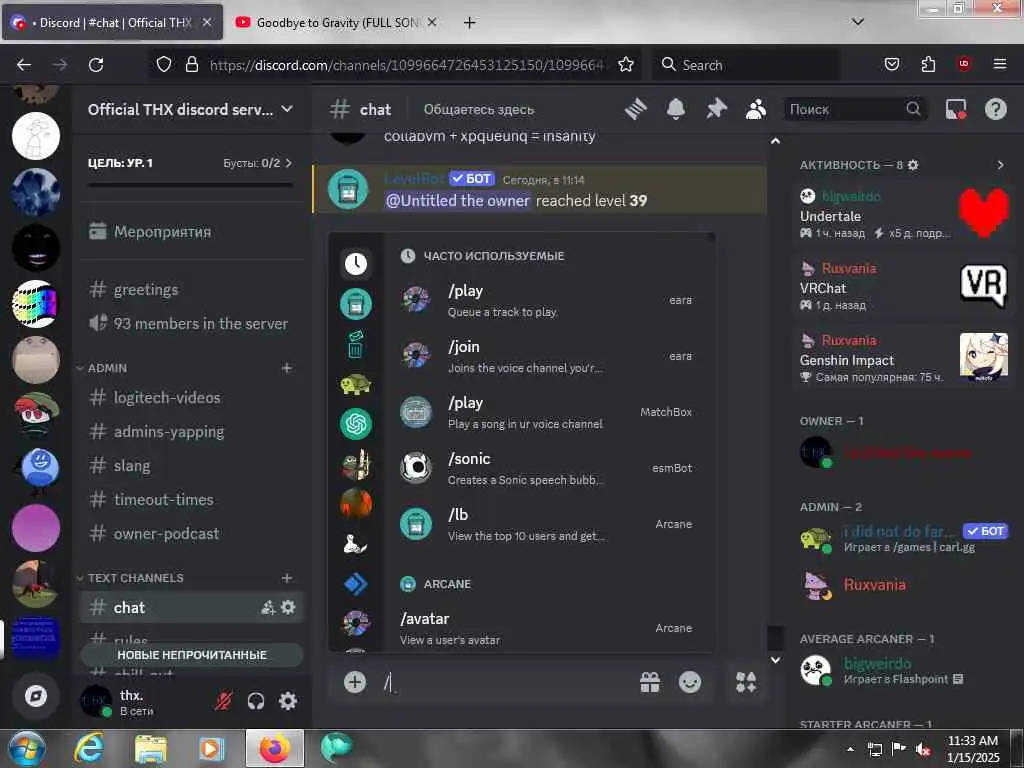Viewport: 1024px width, 768px height.
Task: Open apps launcher icon in message bar
Action: (746, 682)
